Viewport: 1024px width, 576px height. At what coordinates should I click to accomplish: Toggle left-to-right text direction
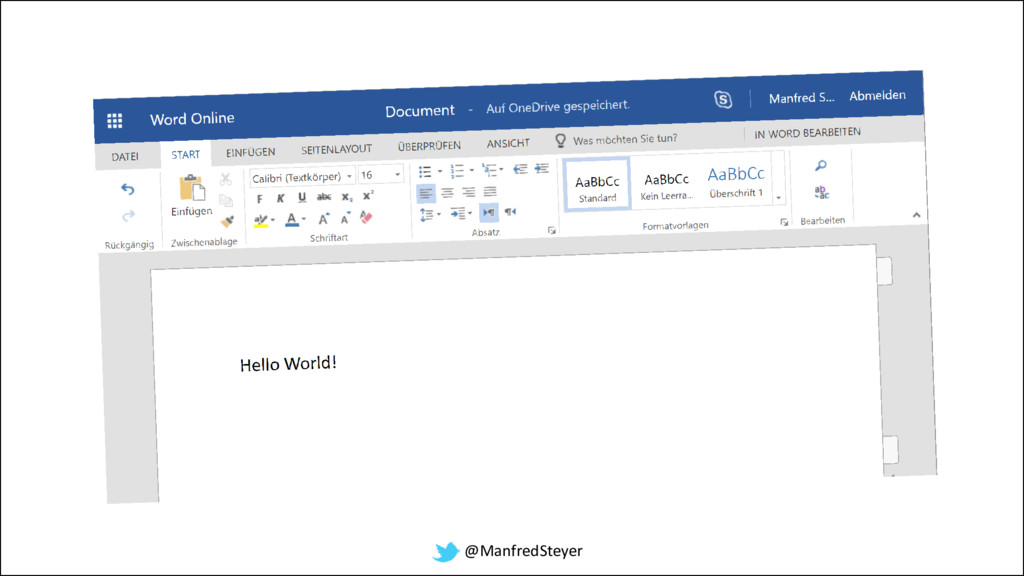(488, 212)
